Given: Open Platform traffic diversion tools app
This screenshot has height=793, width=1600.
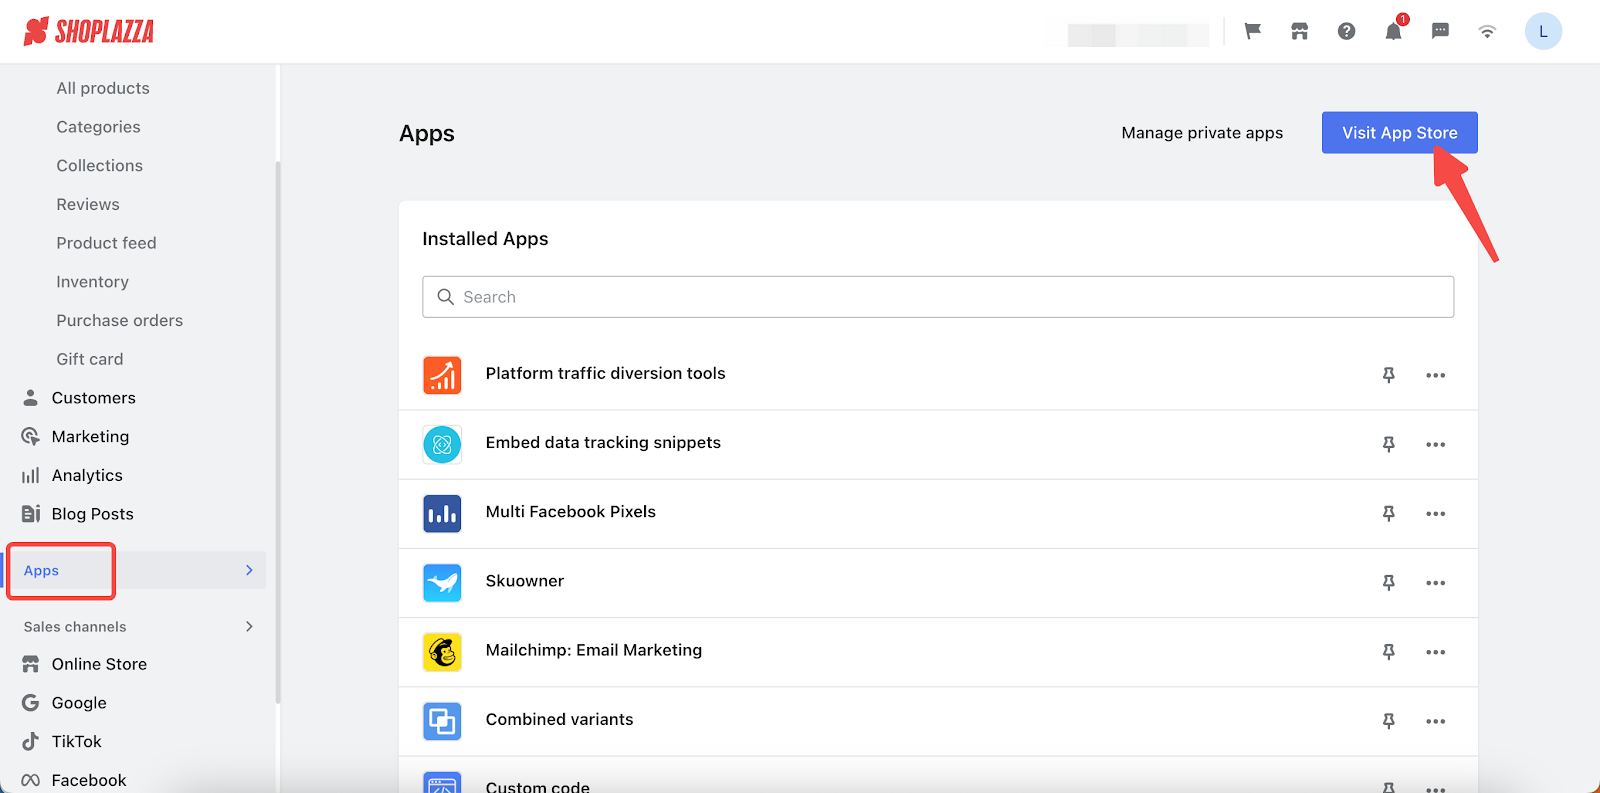Looking at the screenshot, I should coord(605,373).
